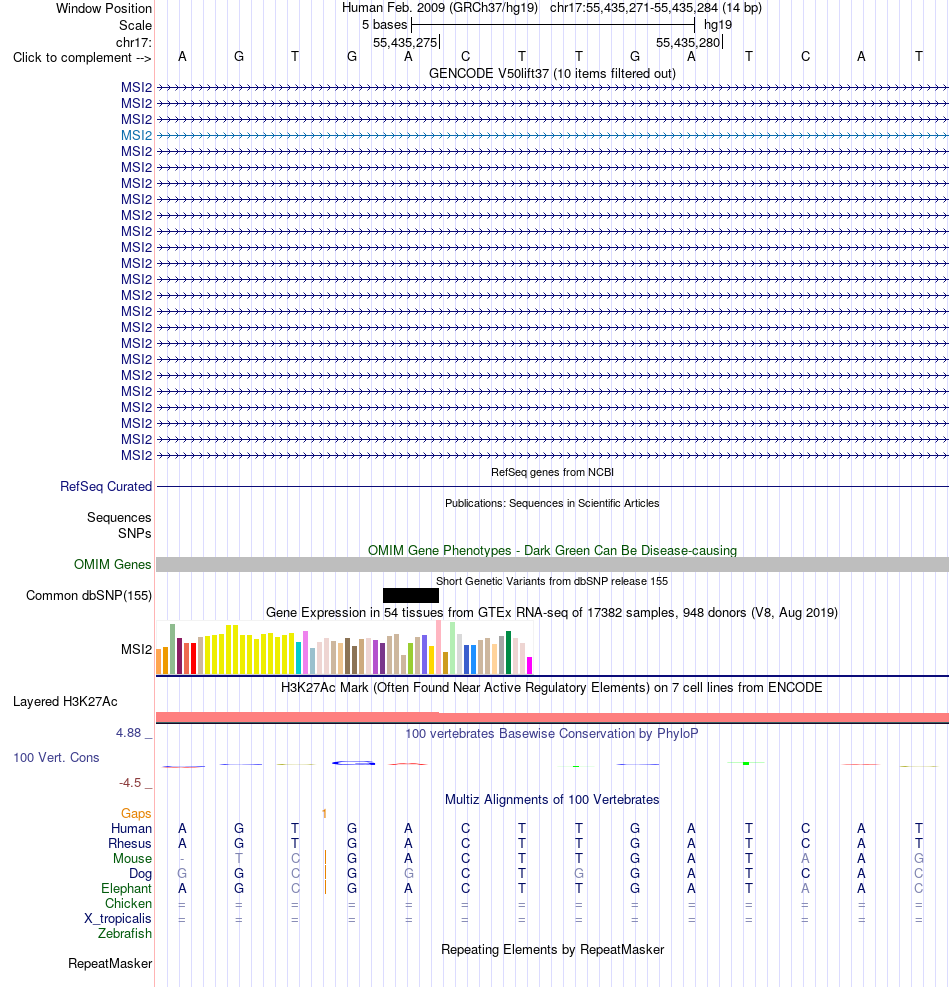
Task: Click the GTEx Gene Expression track title
Action: [551, 612]
